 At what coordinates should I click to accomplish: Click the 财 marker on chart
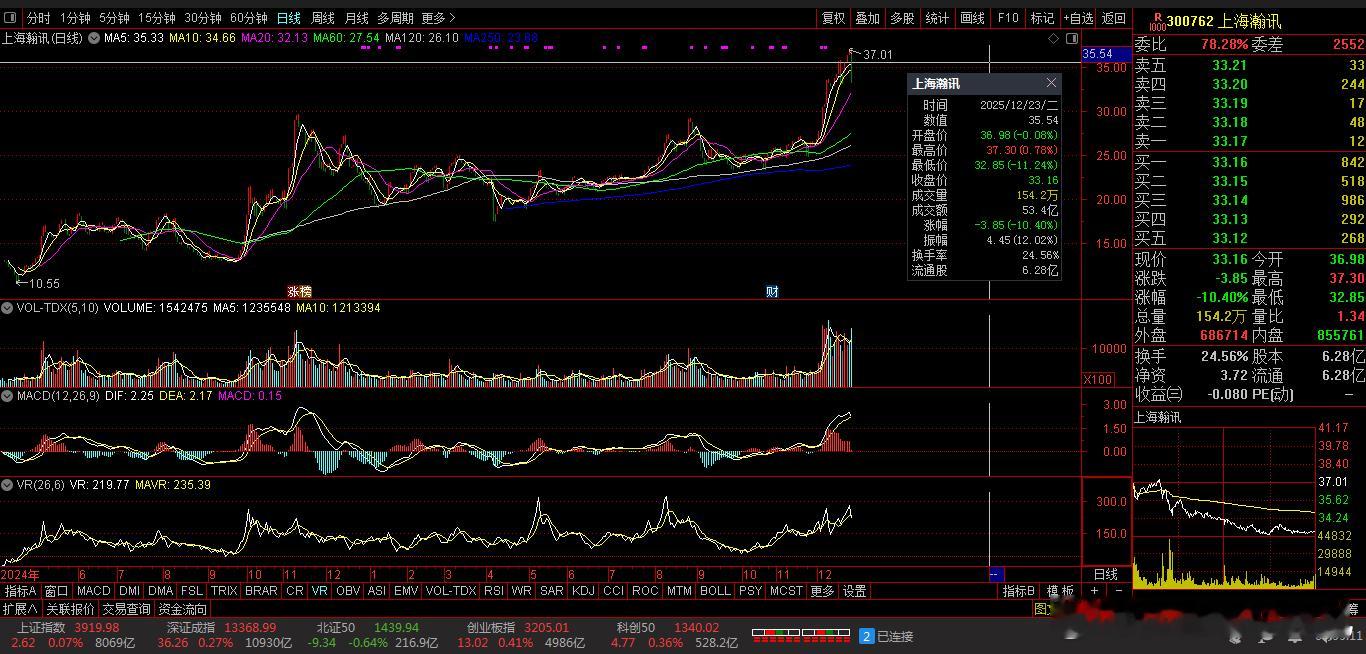[x=772, y=291]
